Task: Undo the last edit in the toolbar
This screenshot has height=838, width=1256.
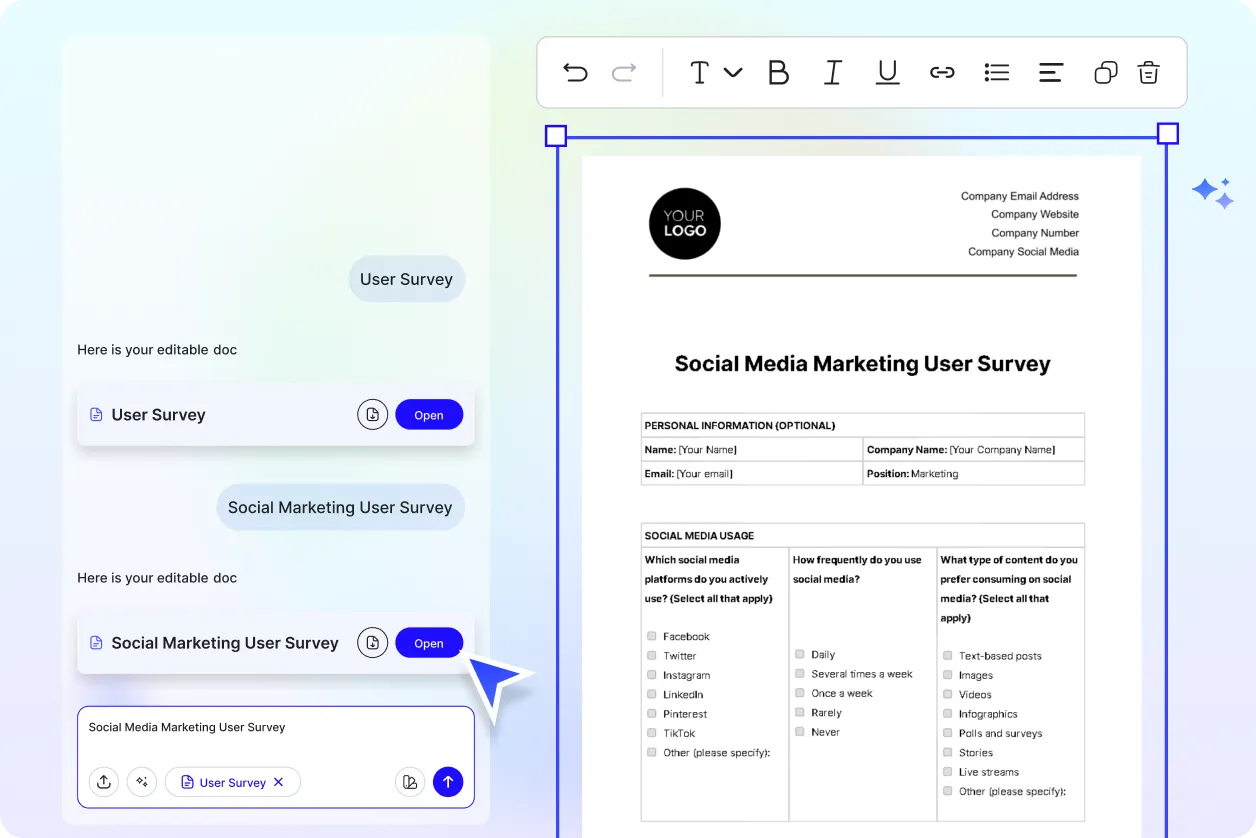Action: [x=575, y=71]
